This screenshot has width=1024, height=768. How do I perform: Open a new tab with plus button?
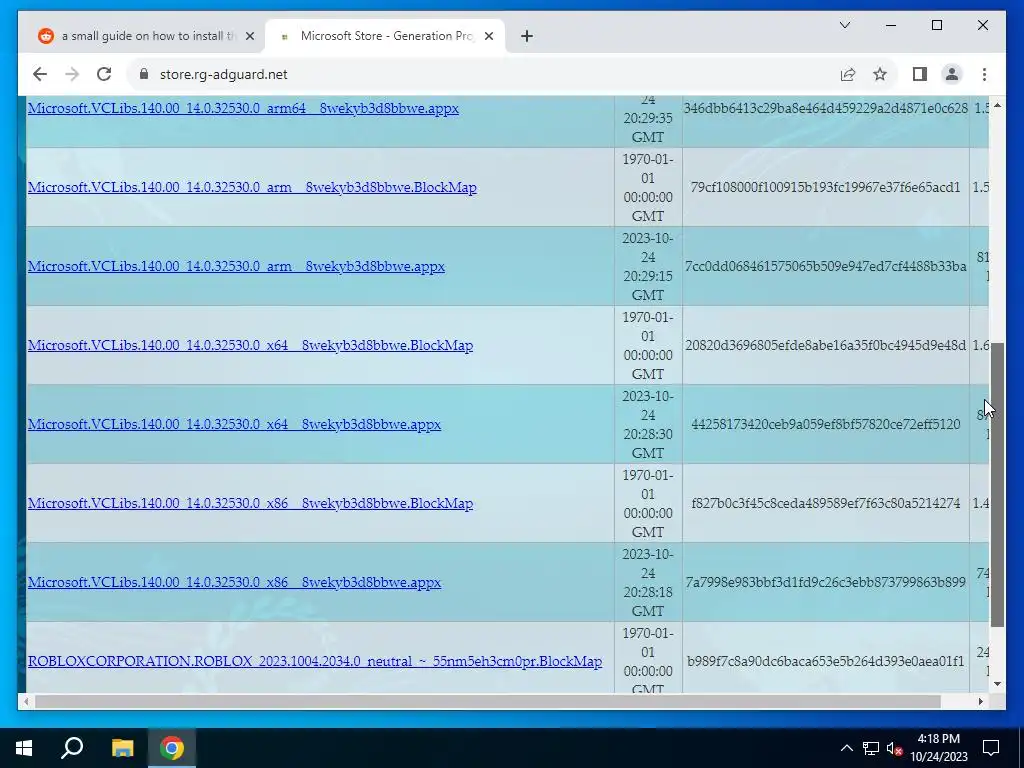click(x=527, y=37)
